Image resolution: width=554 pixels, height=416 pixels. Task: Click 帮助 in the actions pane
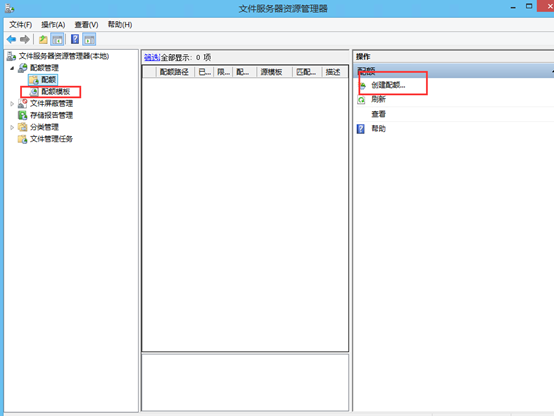pos(378,129)
